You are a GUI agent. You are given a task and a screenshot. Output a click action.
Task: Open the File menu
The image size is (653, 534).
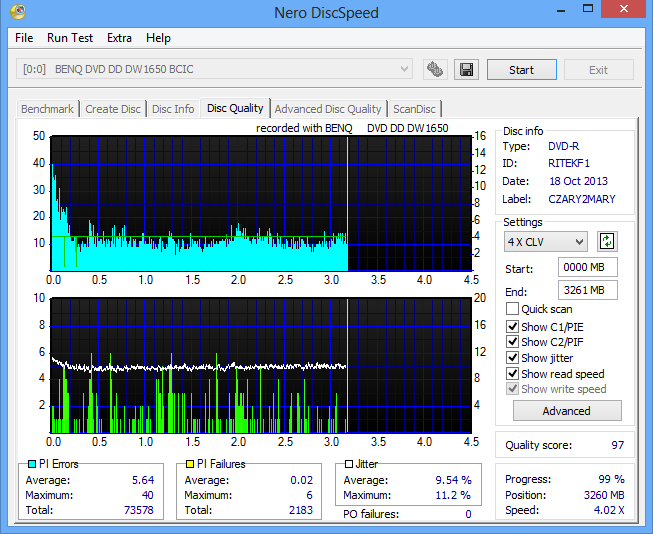[24, 38]
